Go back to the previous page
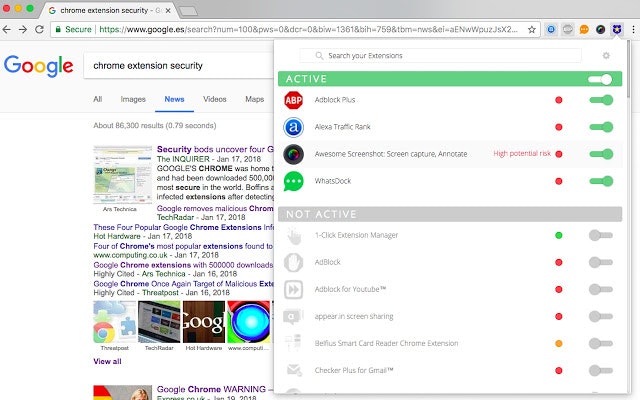This screenshot has width=640, height=400. (7, 29)
